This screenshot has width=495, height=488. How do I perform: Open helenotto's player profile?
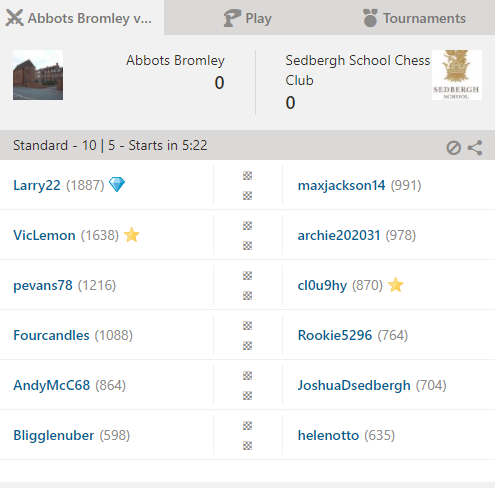(328, 435)
